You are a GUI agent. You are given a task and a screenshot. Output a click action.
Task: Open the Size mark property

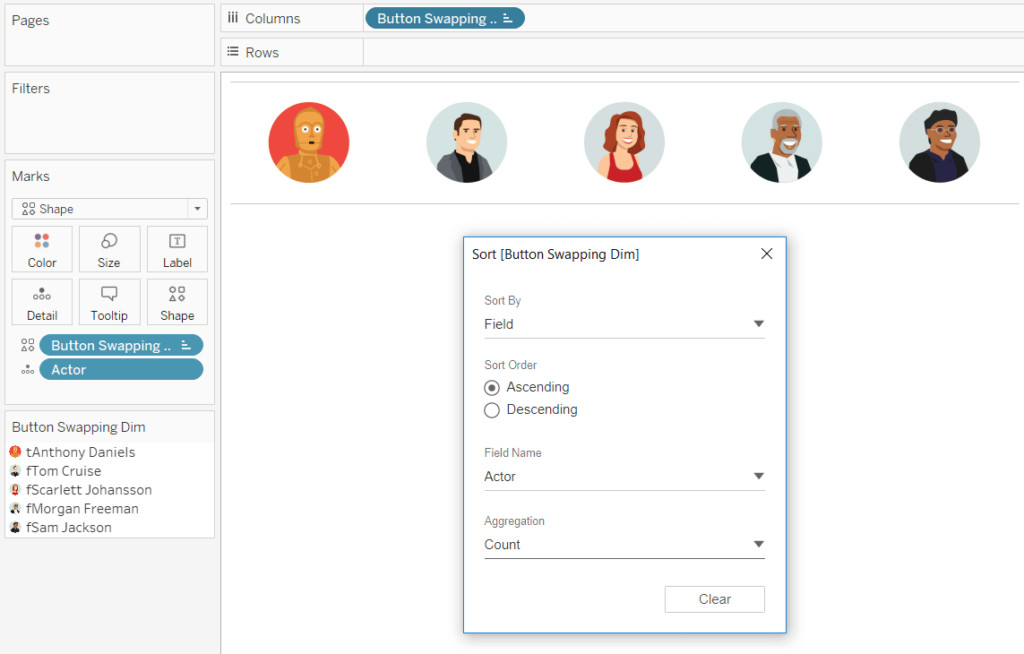pos(109,248)
